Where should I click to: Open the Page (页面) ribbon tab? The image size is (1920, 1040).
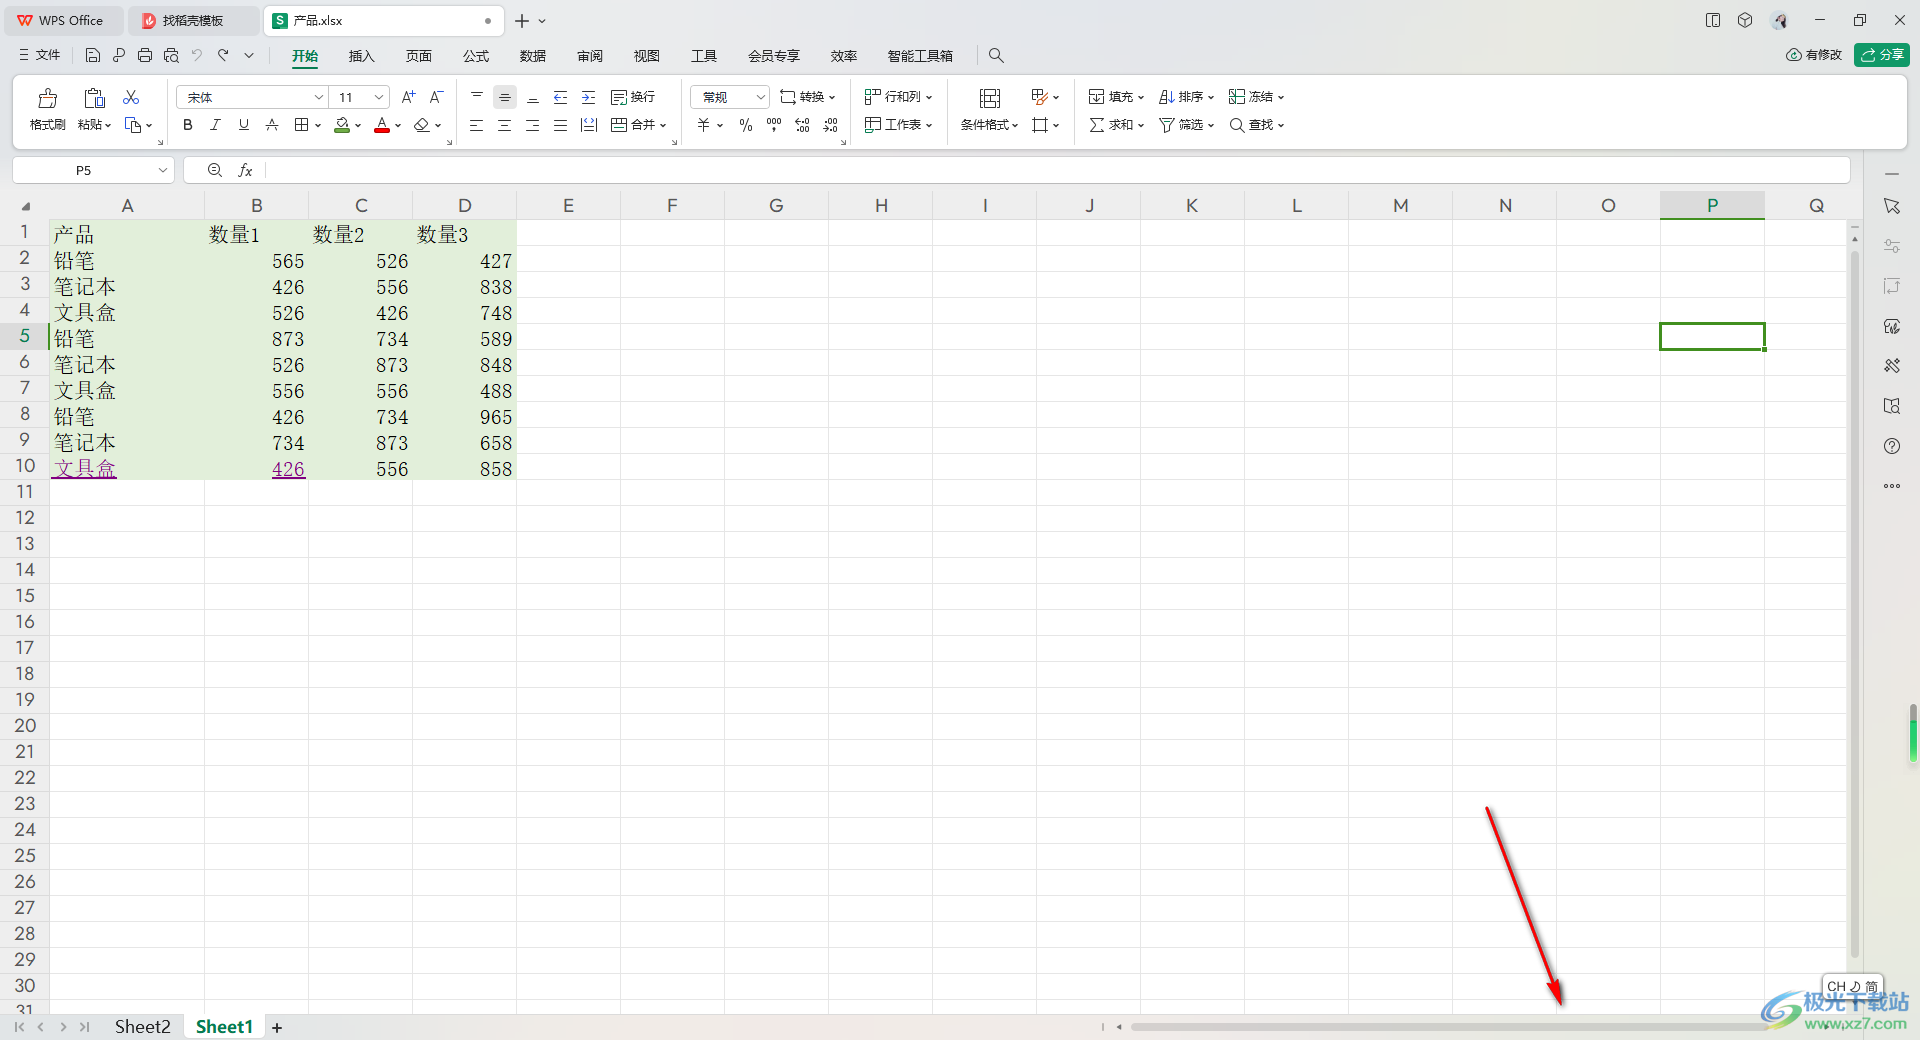click(419, 56)
